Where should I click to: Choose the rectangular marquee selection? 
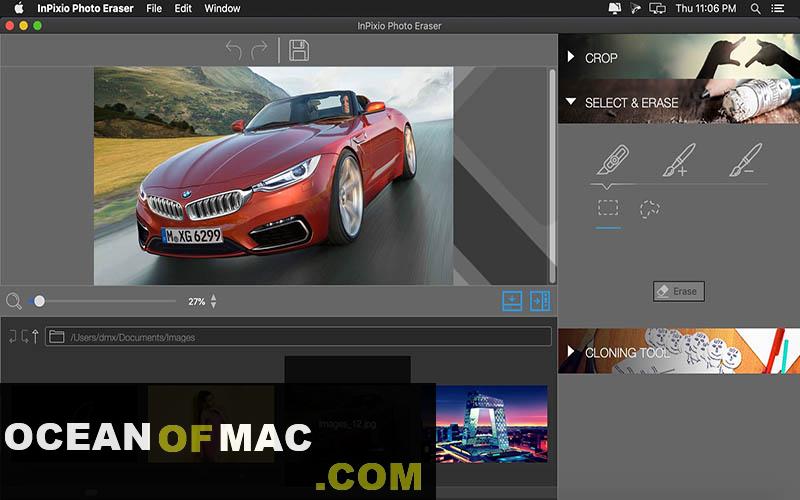[608, 208]
